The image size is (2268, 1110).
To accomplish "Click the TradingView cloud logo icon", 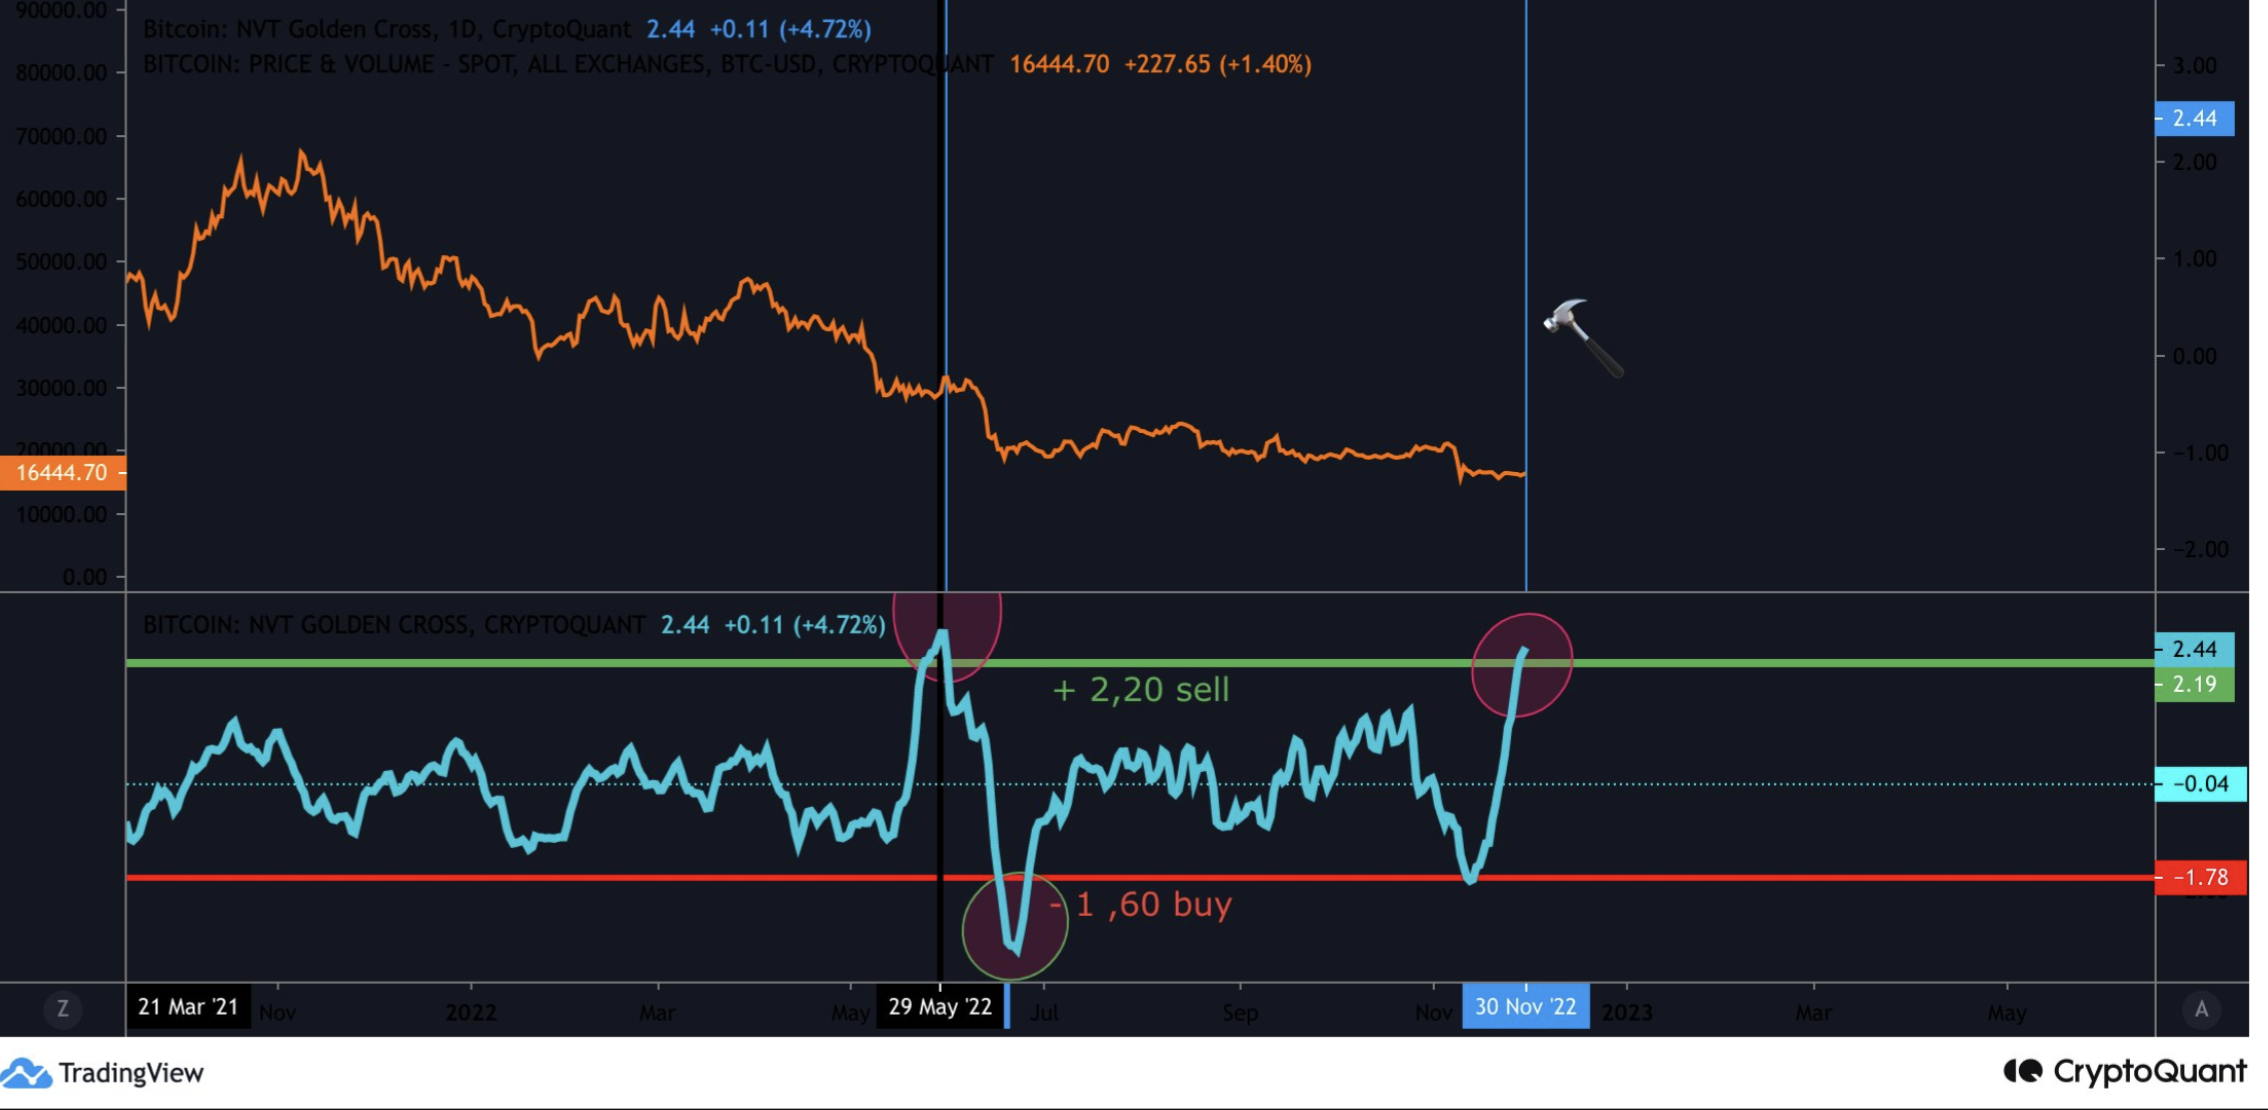I will (26, 1073).
